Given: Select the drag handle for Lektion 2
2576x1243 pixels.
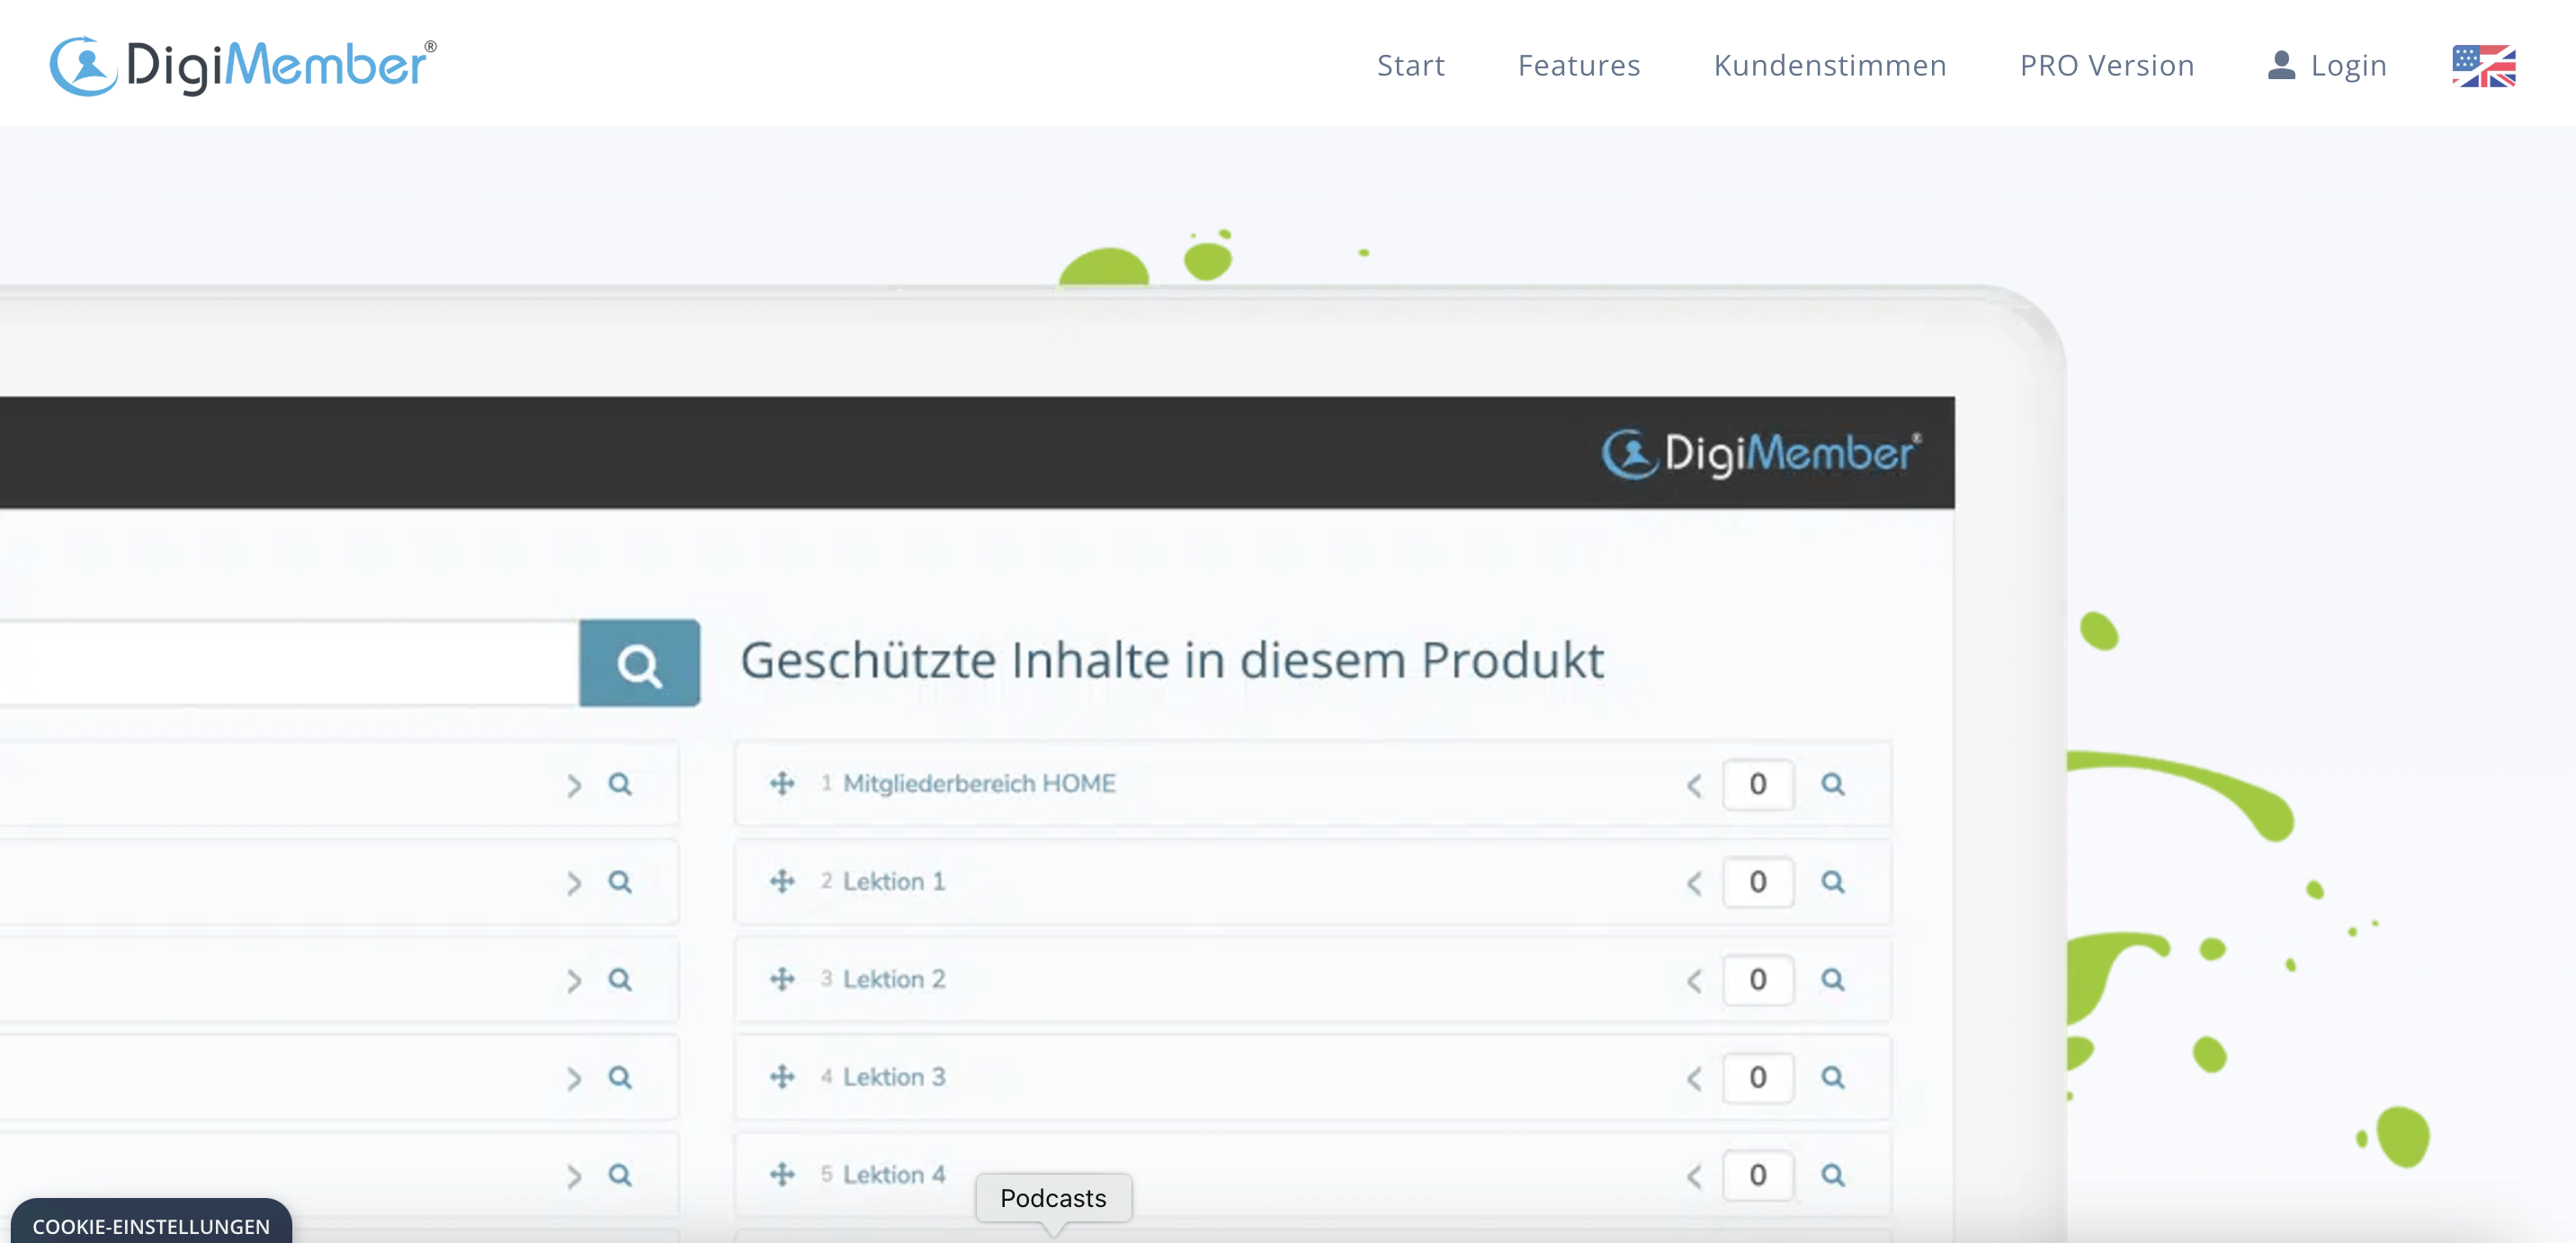Looking at the screenshot, I should pyautogui.click(x=784, y=980).
